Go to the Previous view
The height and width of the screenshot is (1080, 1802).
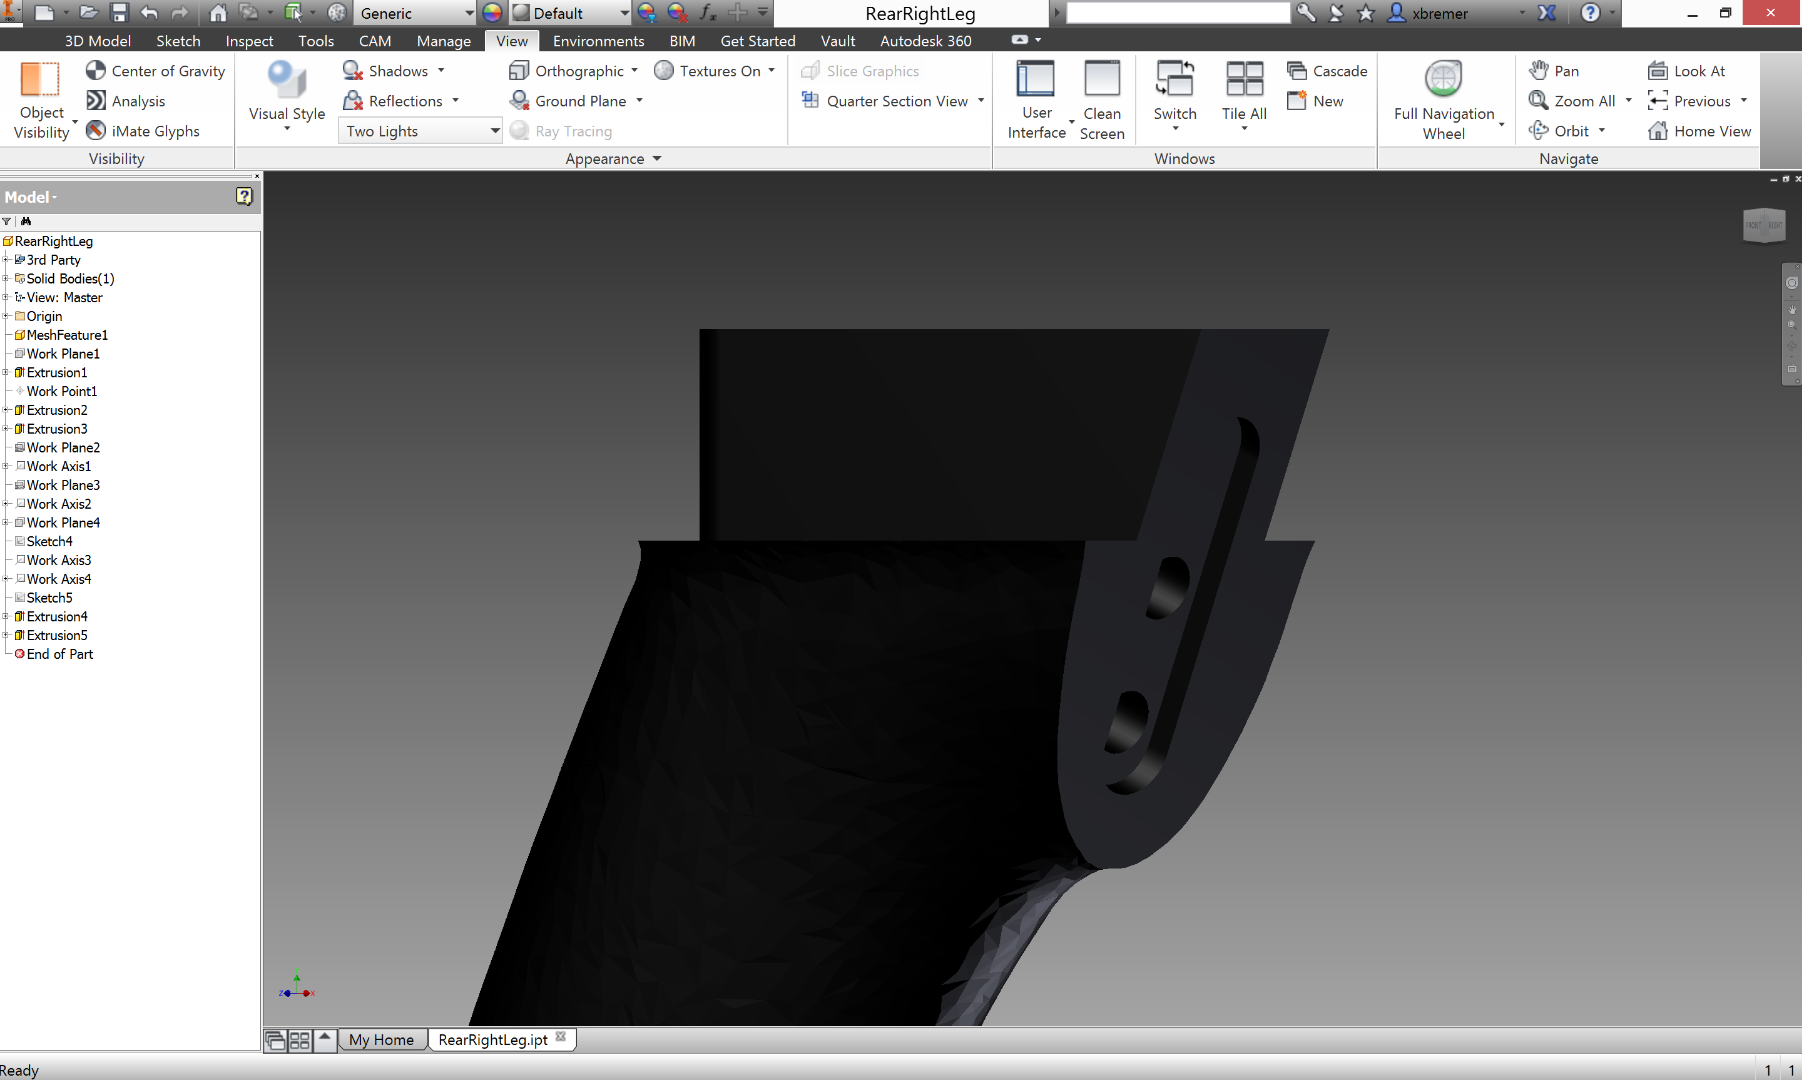click(x=1689, y=101)
